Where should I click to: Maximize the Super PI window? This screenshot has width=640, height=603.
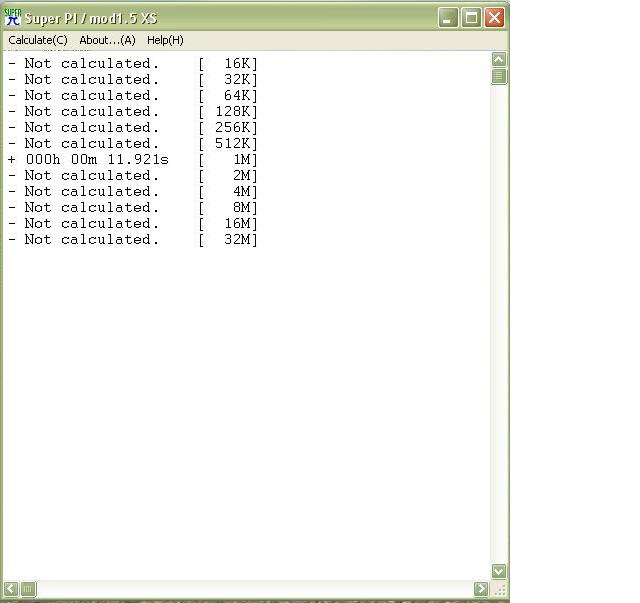click(x=471, y=18)
